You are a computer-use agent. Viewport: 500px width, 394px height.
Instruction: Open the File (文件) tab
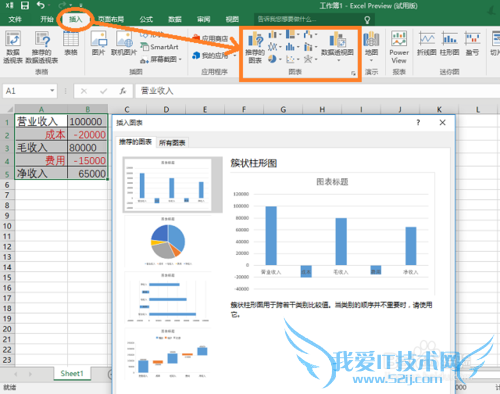pos(15,19)
